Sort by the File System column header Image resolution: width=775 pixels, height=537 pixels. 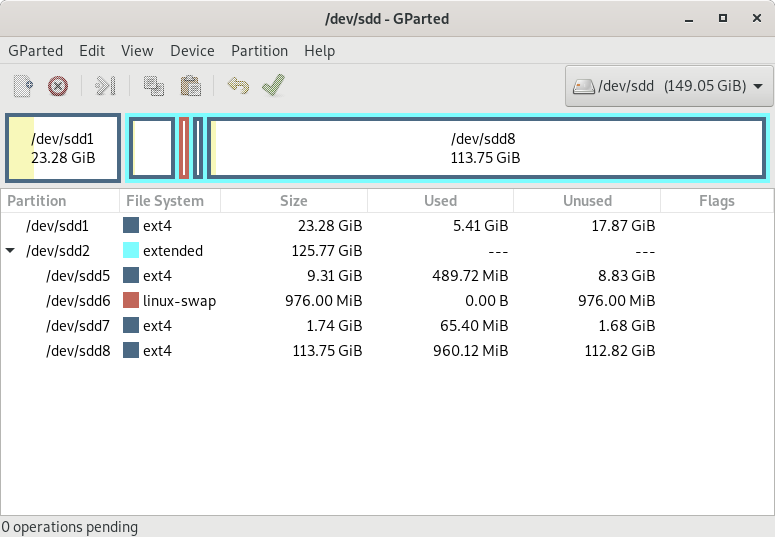(x=170, y=201)
